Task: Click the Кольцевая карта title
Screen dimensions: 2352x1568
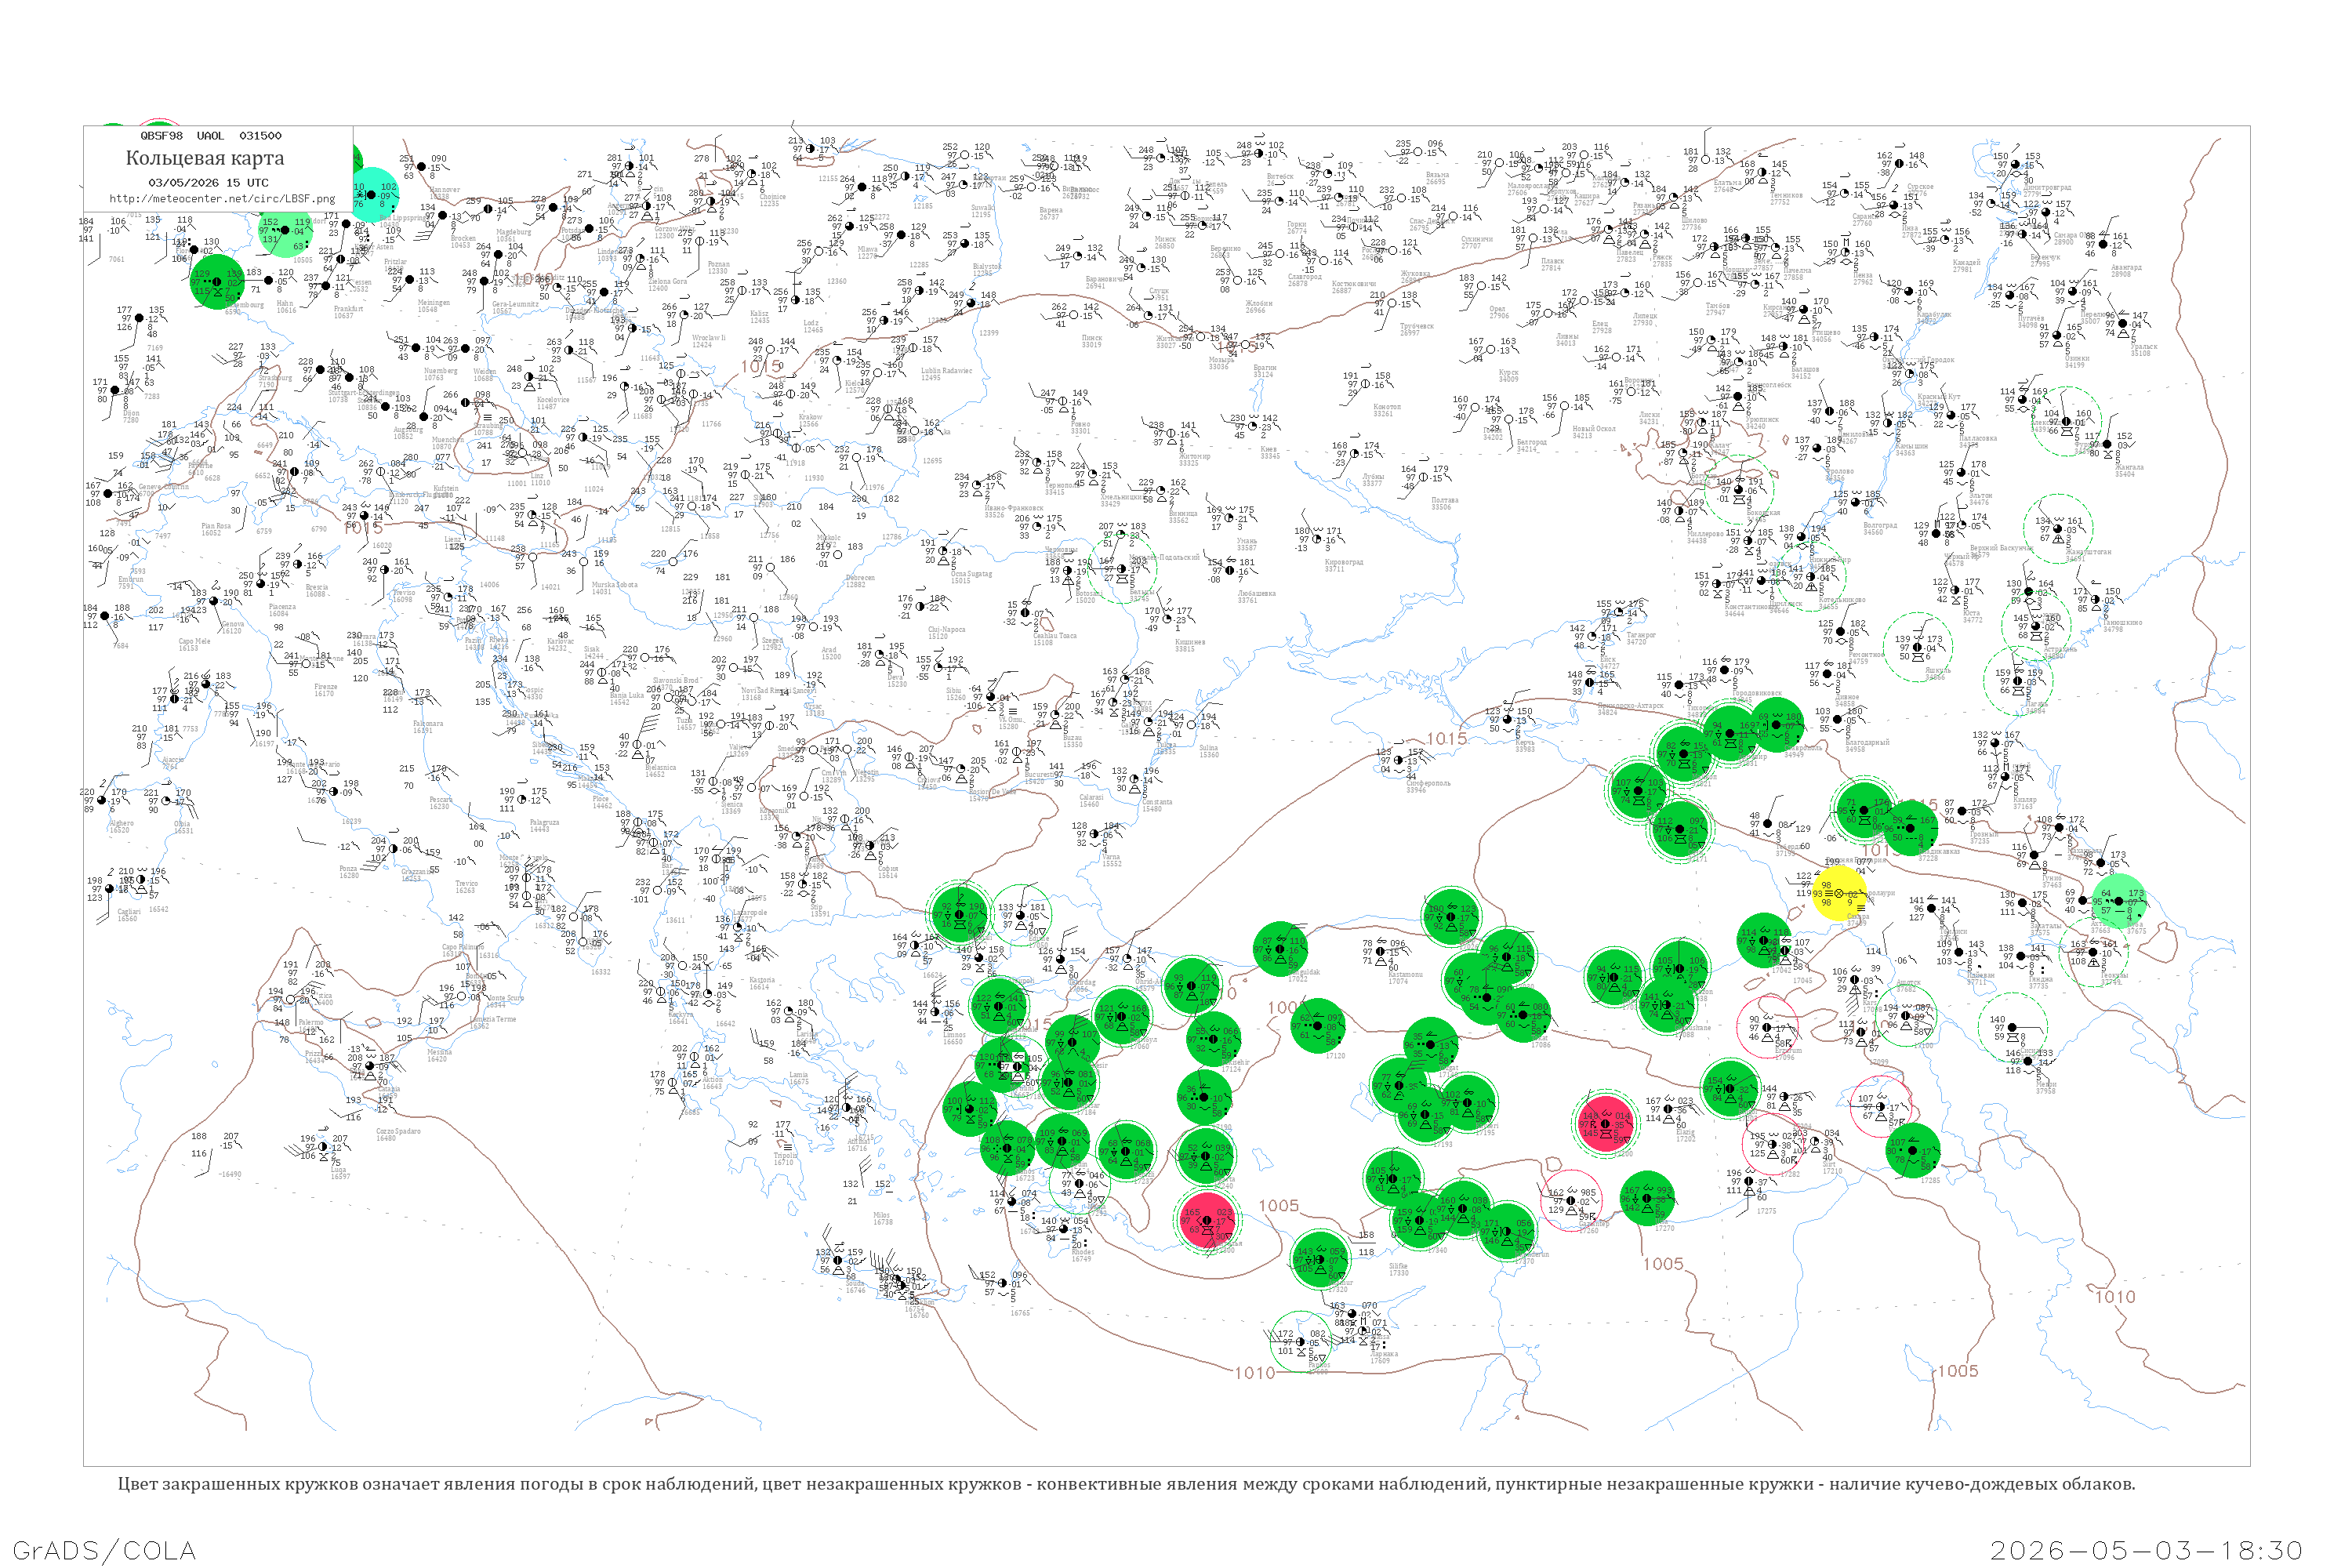Action: click(x=205, y=158)
